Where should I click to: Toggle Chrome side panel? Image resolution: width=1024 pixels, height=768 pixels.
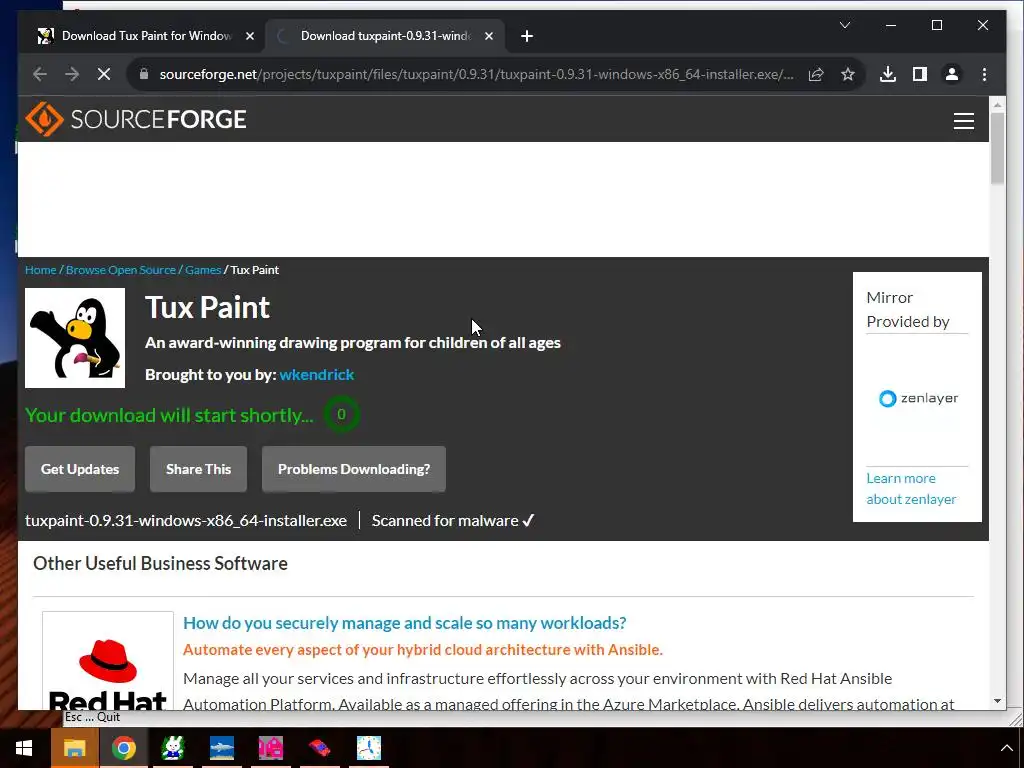(920, 74)
